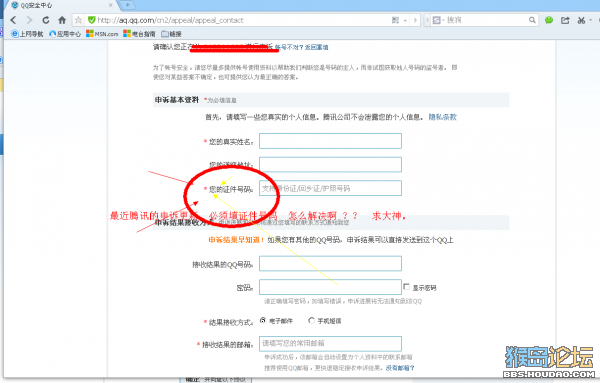Switch to the QQ安全中心 tab

click(x=61, y=5)
